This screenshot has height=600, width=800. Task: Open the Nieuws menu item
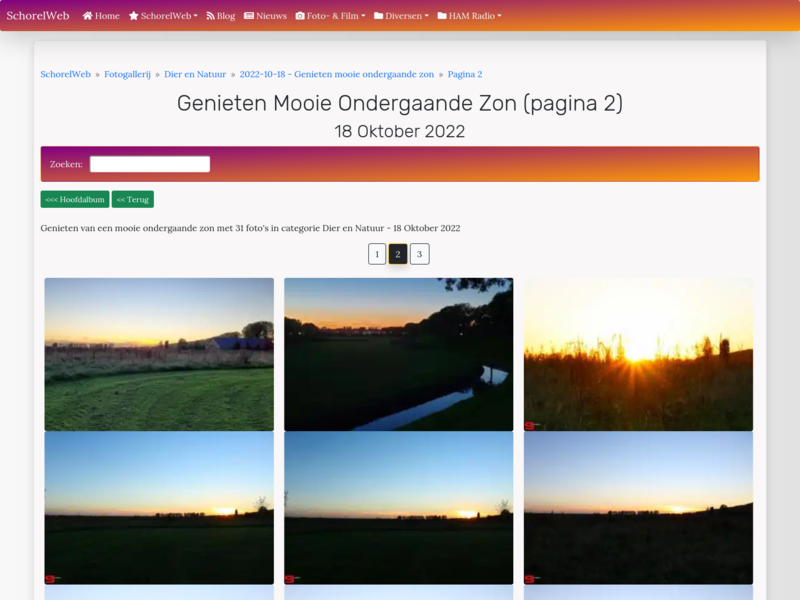[x=265, y=16]
